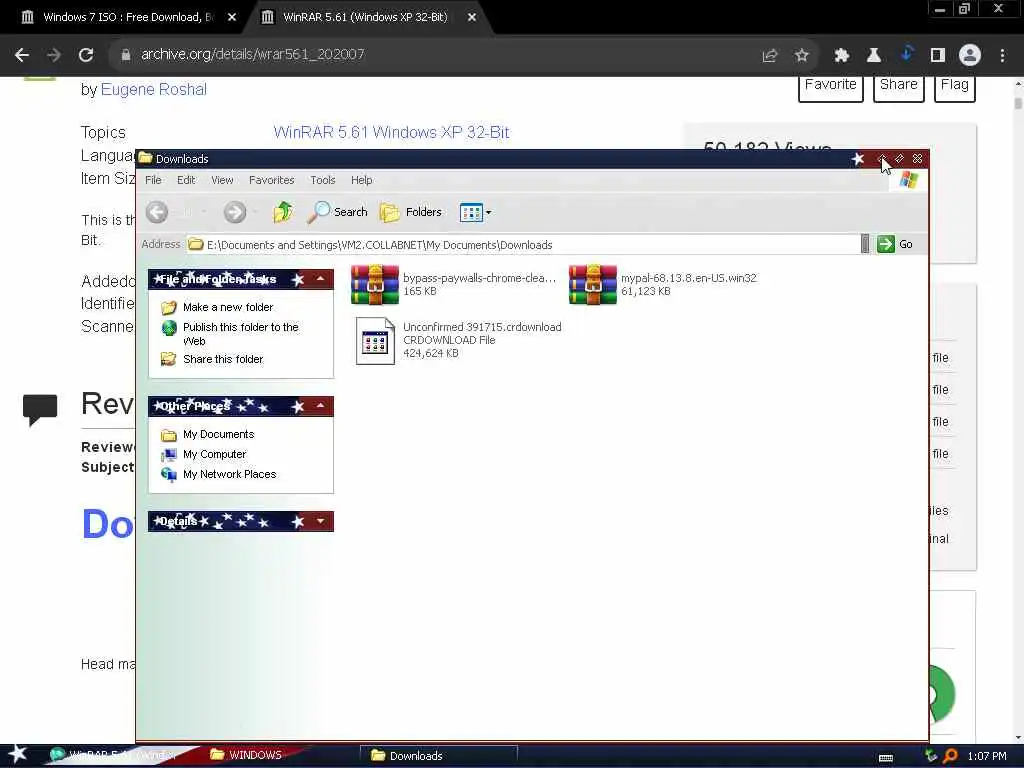The height and width of the screenshot is (768, 1024).
Task: Open the Views dropdown in explorer toolbar
Action: pyautogui.click(x=475, y=212)
